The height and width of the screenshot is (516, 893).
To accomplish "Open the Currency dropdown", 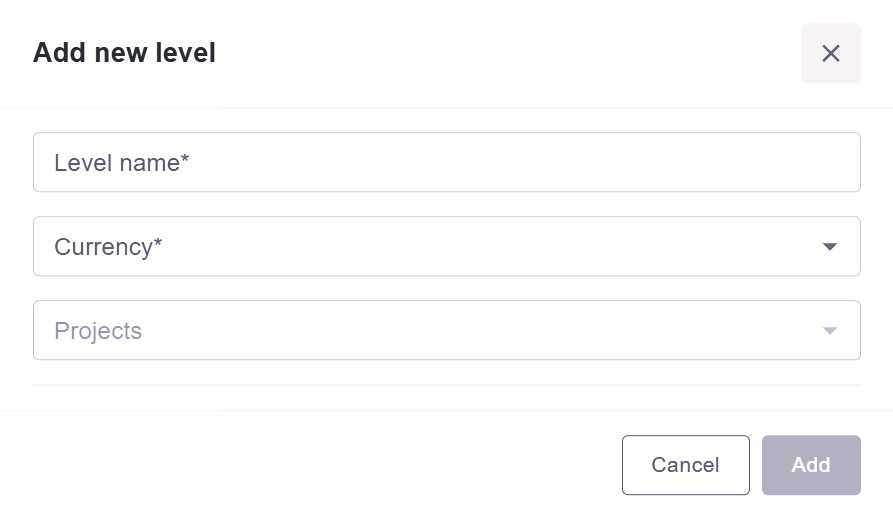I will pos(446,246).
